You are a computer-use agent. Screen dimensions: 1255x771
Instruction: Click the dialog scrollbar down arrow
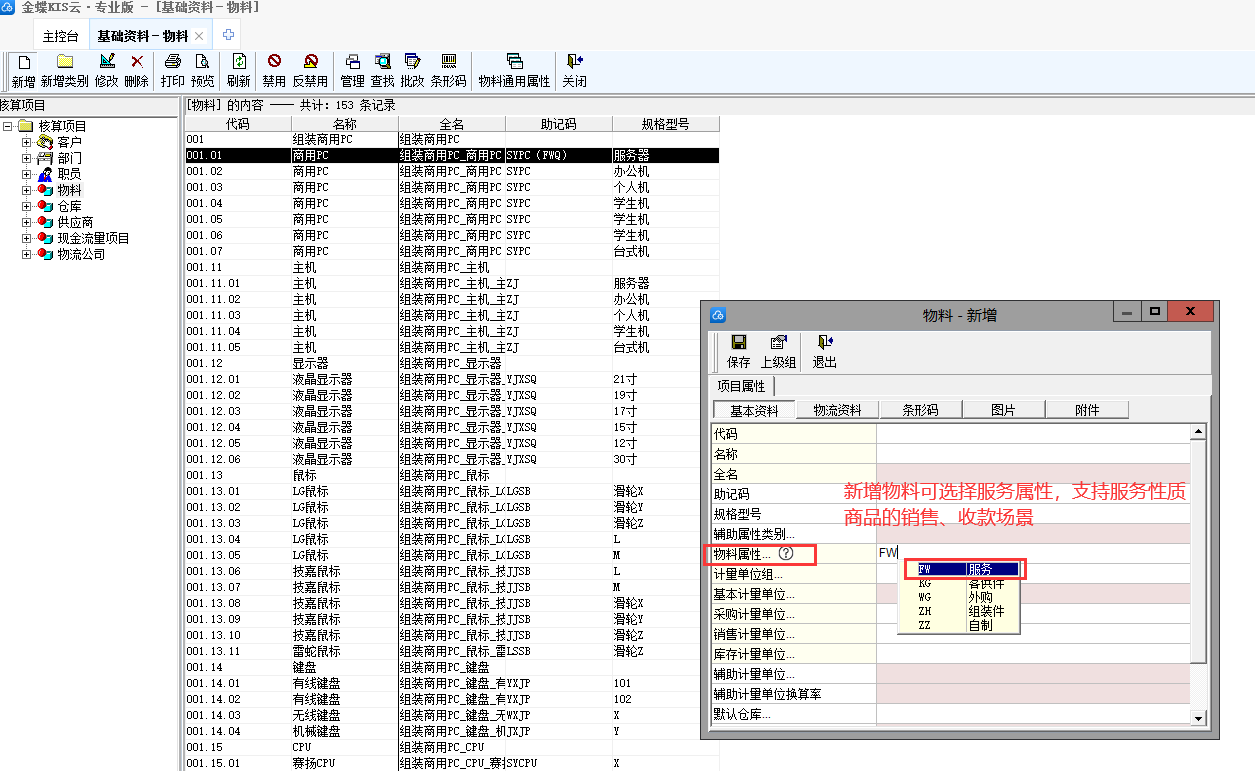[1198, 717]
